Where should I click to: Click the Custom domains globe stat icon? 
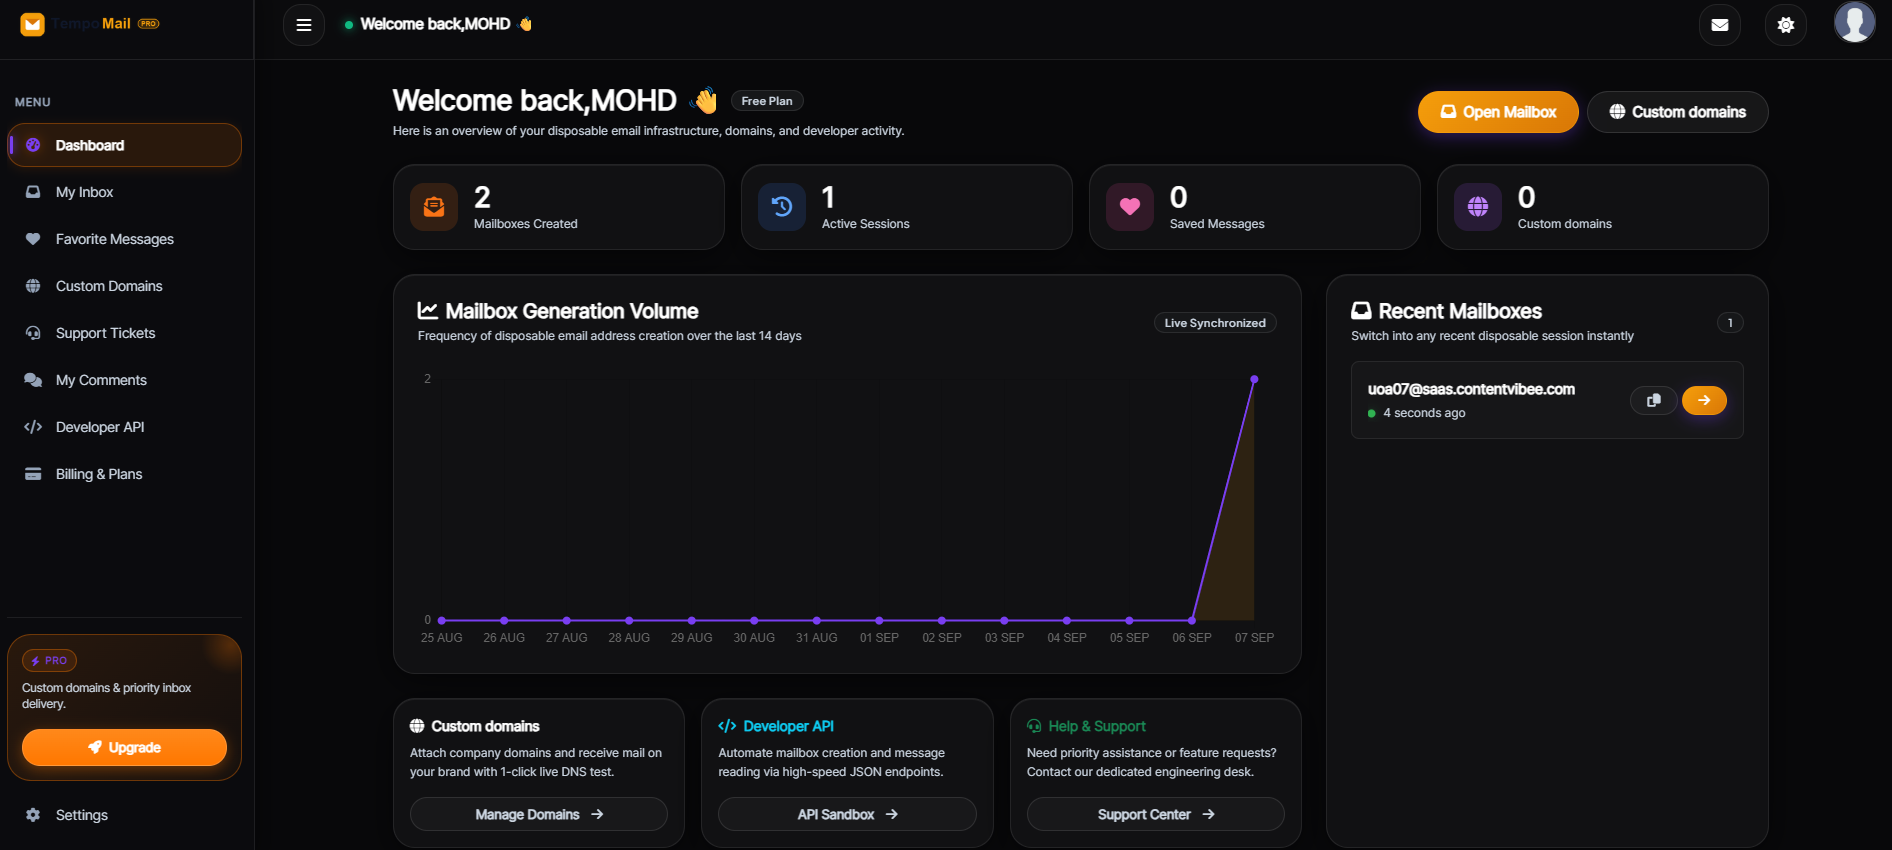[x=1478, y=207]
